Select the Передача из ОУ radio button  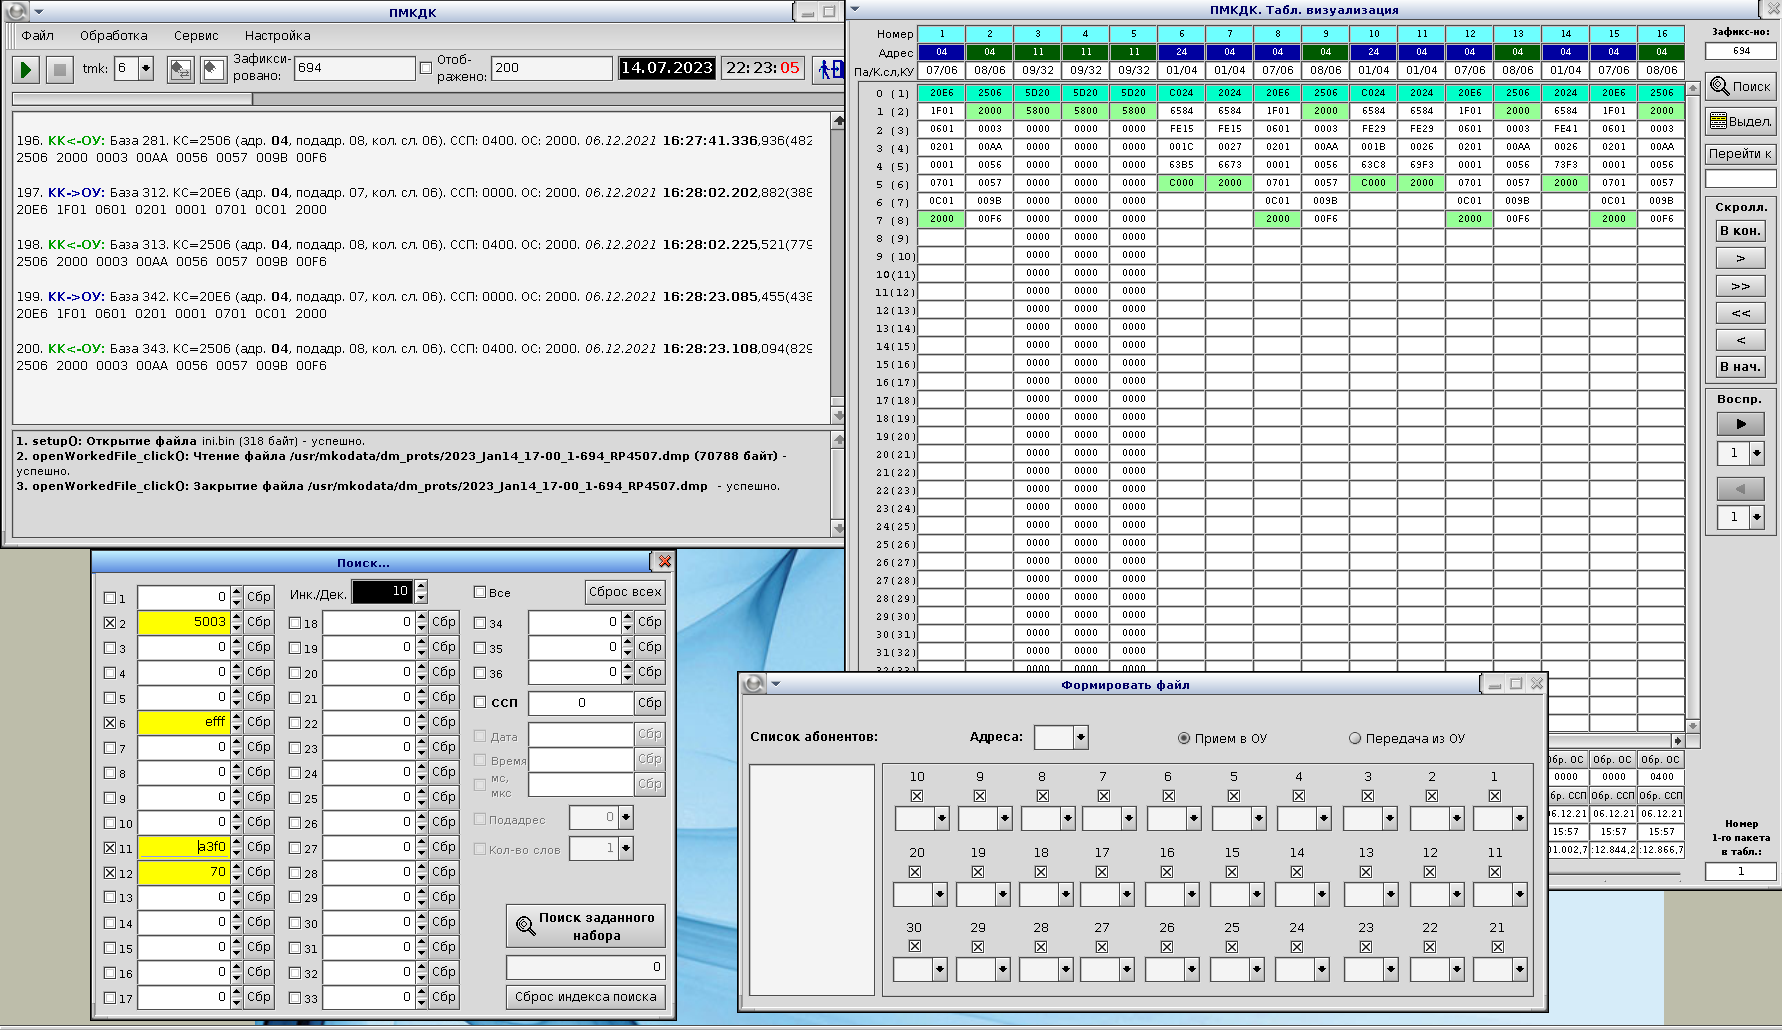[x=1355, y=738]
